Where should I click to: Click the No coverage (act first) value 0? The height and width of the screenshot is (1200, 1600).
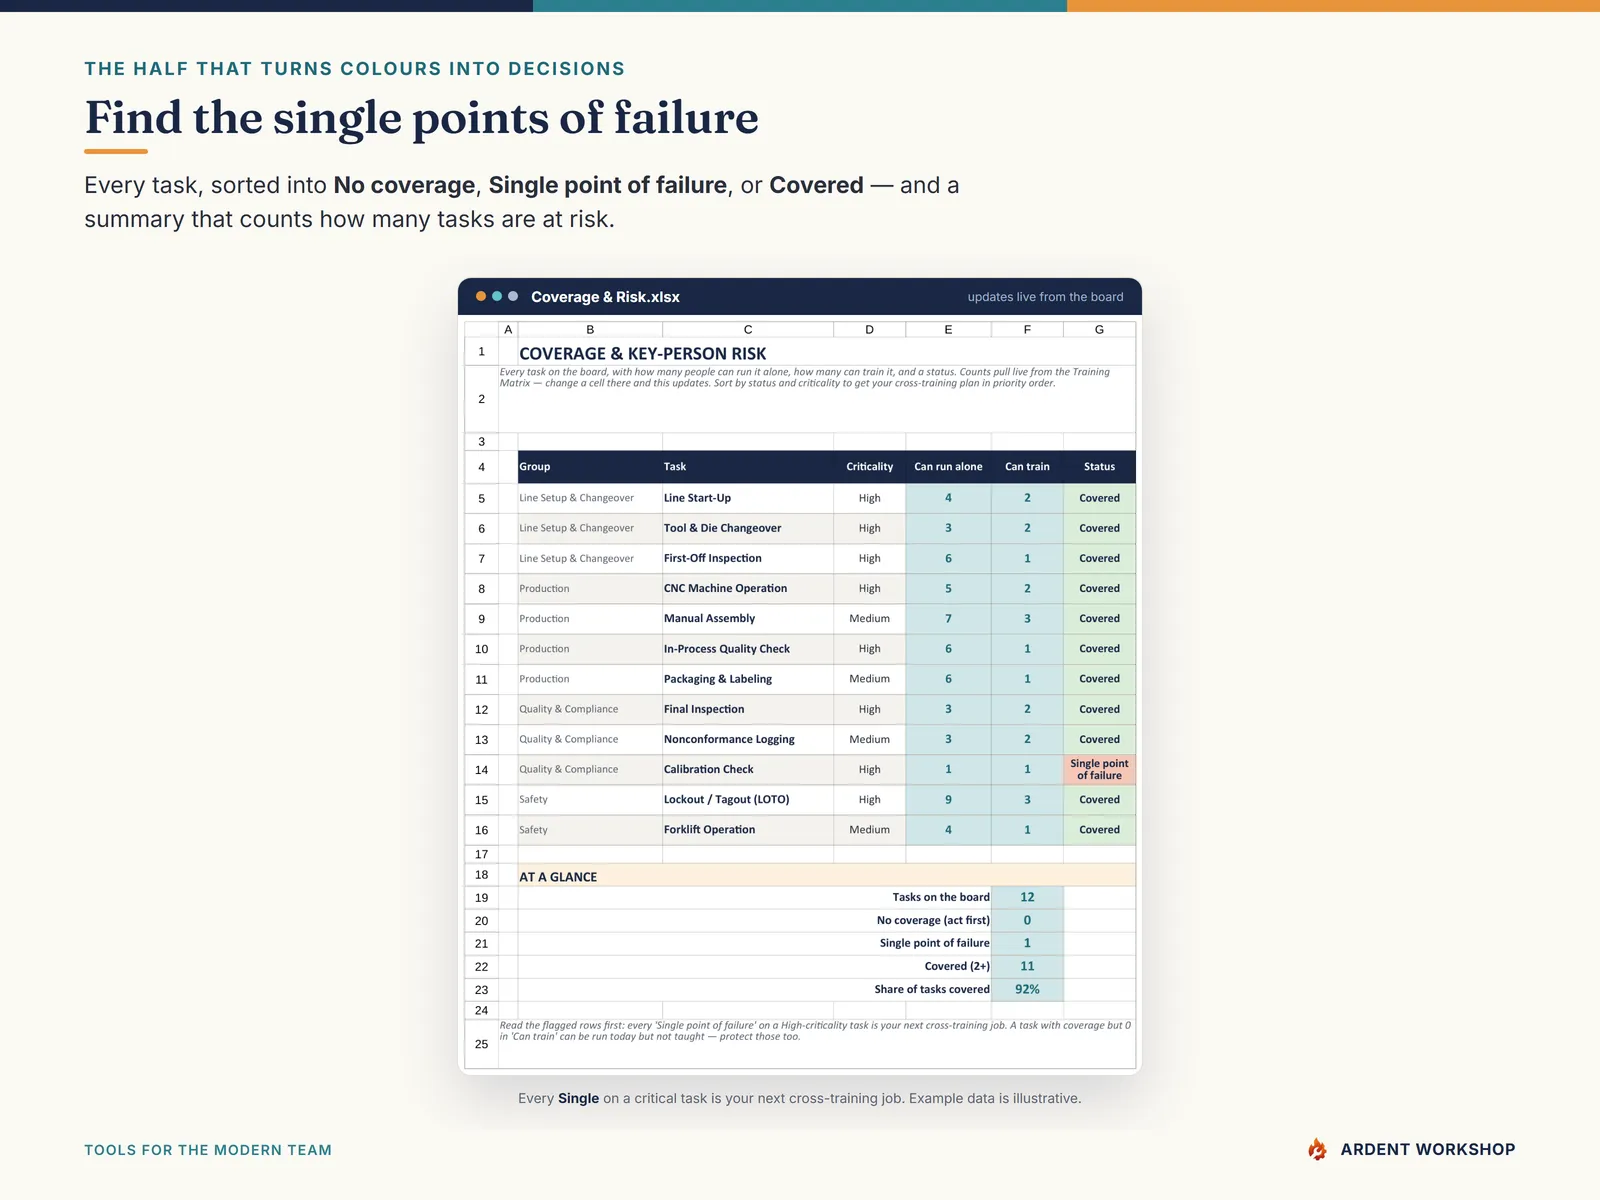pos(1027,920)
